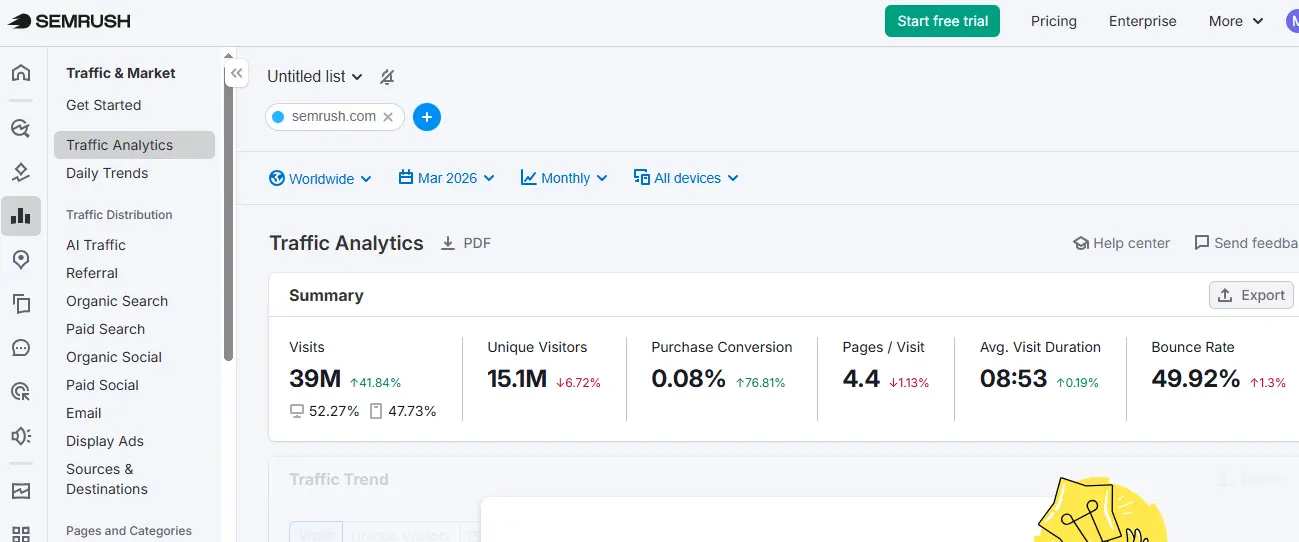Screen dimensions: 1299x542
Task: Open the Display Ads report
Action: [x=105, y=441]
